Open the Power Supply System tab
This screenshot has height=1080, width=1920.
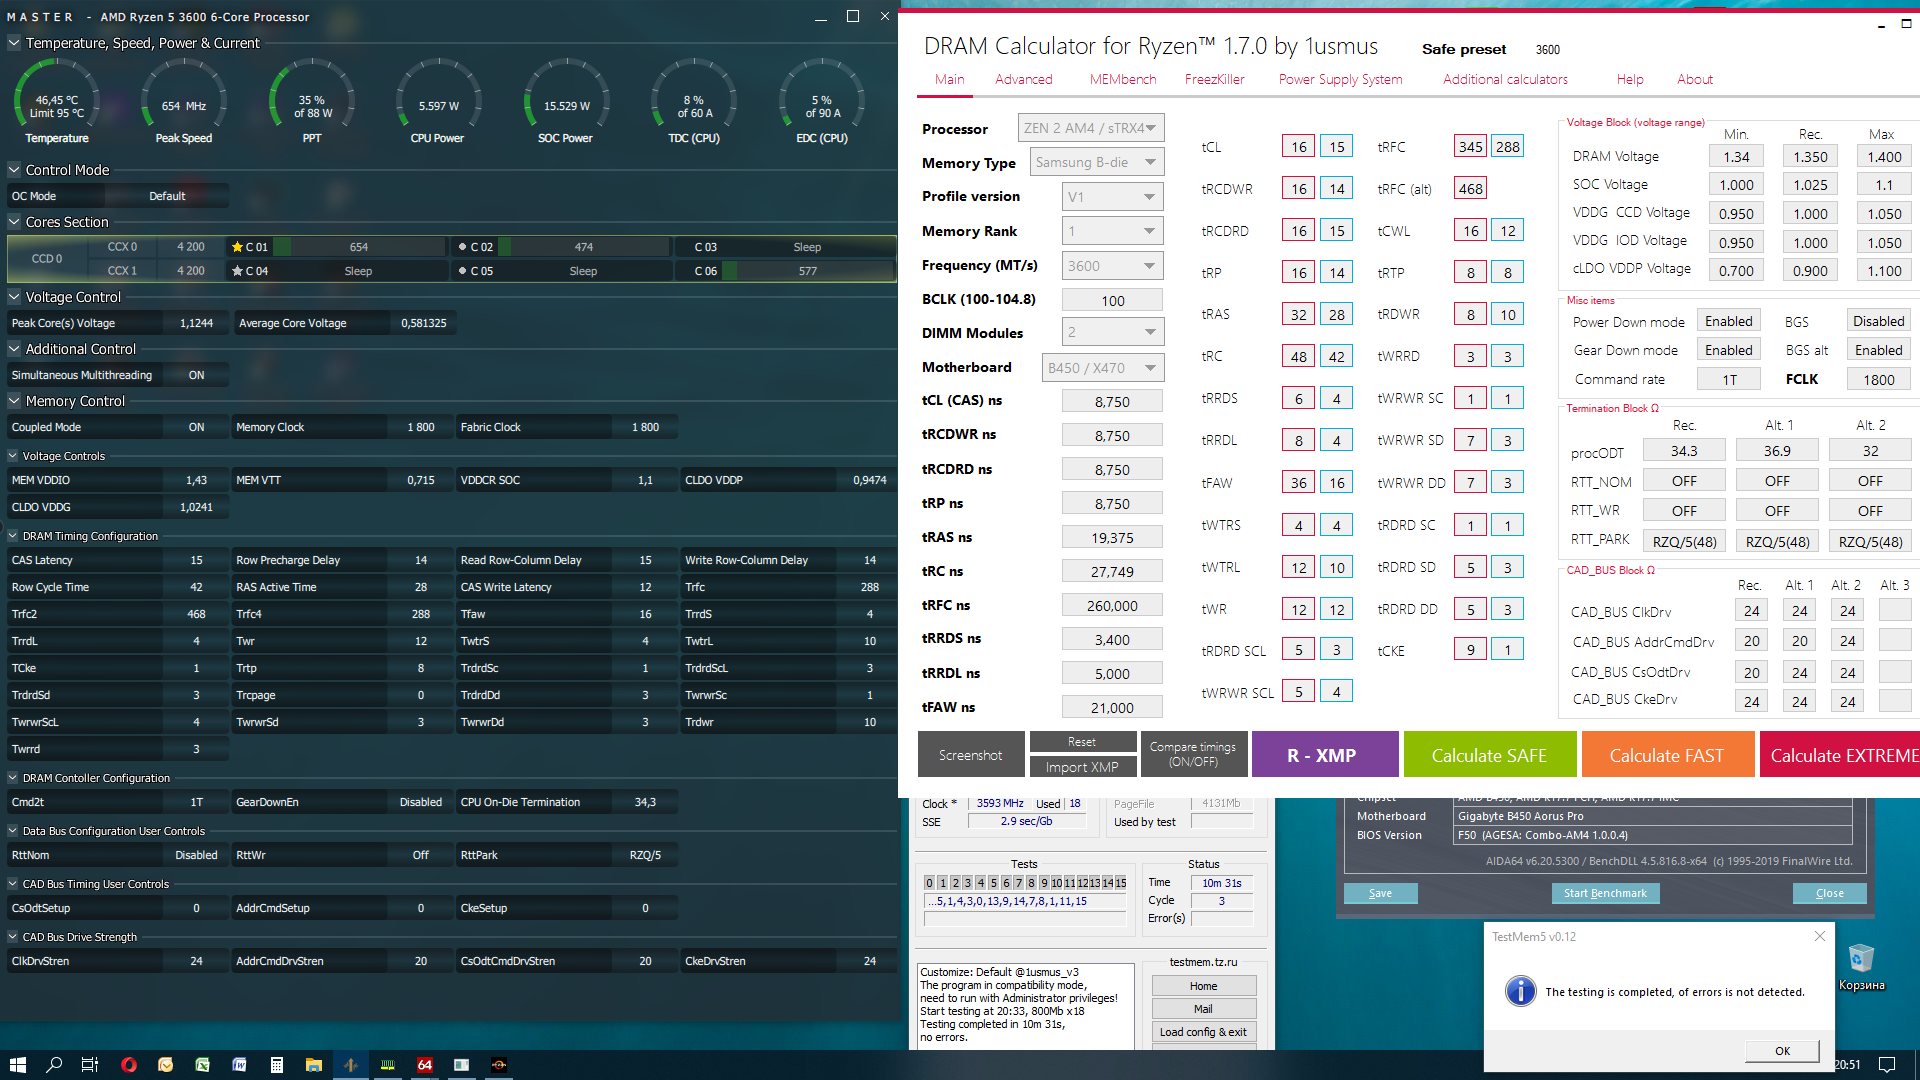[1340, 80]
